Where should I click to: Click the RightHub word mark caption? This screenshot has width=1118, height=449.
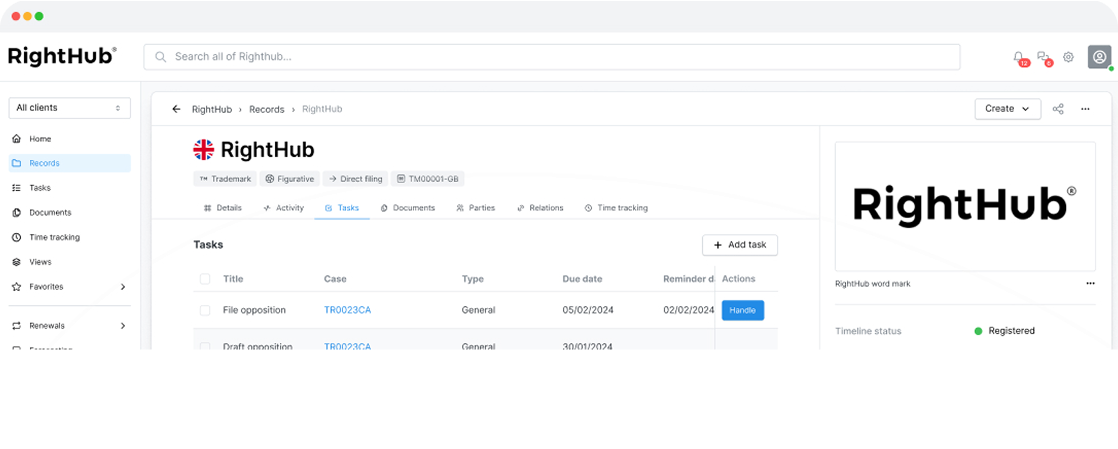pos(873,284)
